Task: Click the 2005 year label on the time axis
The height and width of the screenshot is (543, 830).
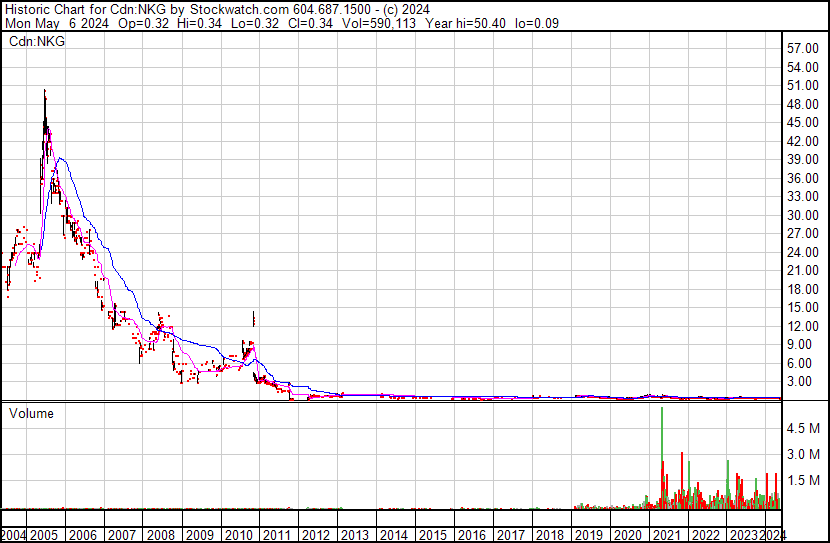Action: click(x=43, y=535)
